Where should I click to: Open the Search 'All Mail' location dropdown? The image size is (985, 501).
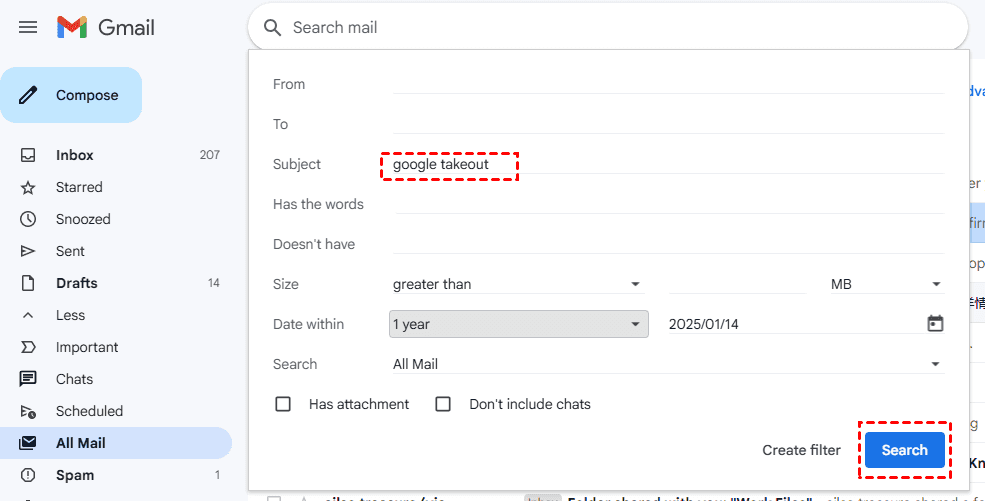click(667, 364)
